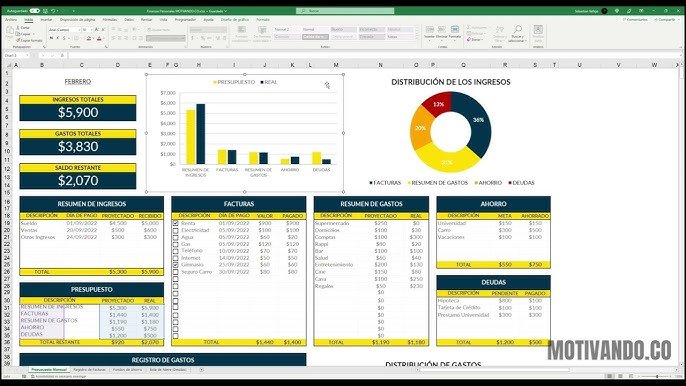
Task: Open the Insertar ribbon tab
Action: coord(46,20)
